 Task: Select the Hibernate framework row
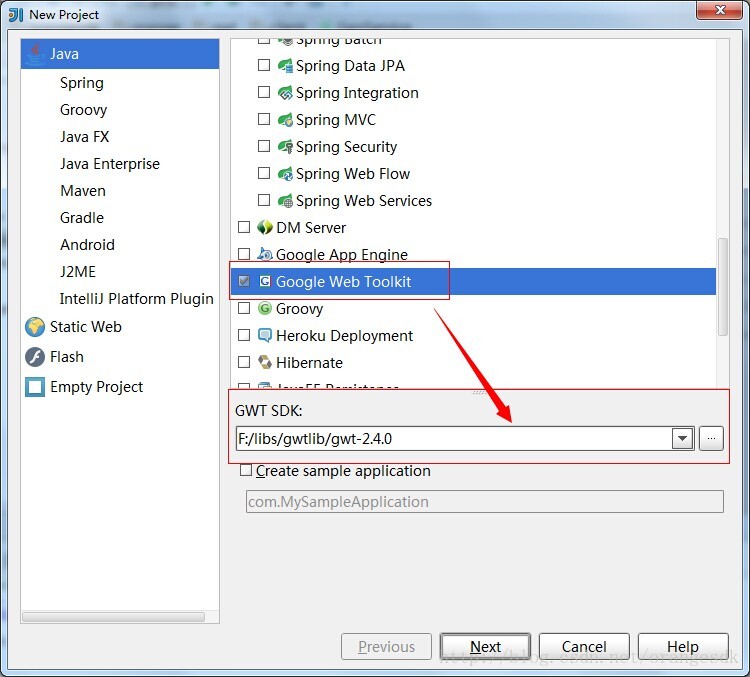click(474, 363)
